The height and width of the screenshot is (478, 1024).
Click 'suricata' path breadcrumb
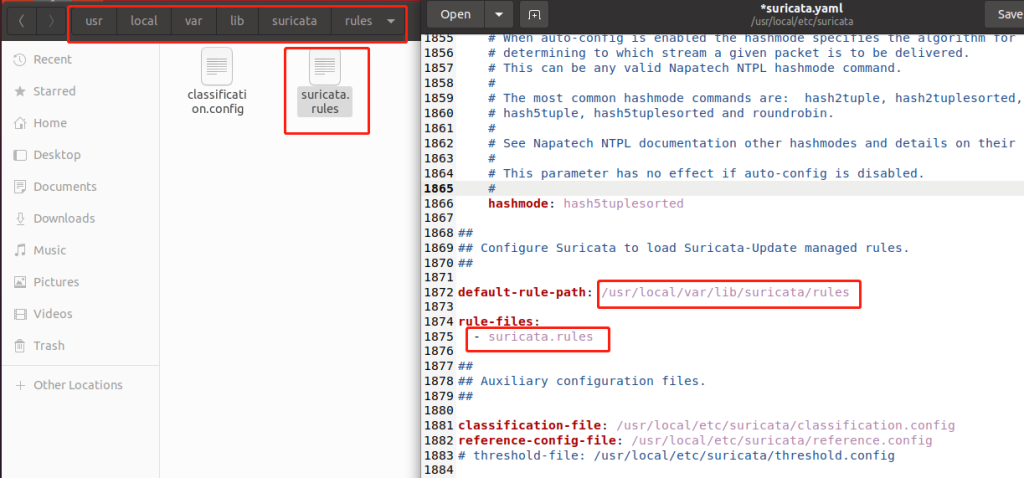tap(295, 21)
